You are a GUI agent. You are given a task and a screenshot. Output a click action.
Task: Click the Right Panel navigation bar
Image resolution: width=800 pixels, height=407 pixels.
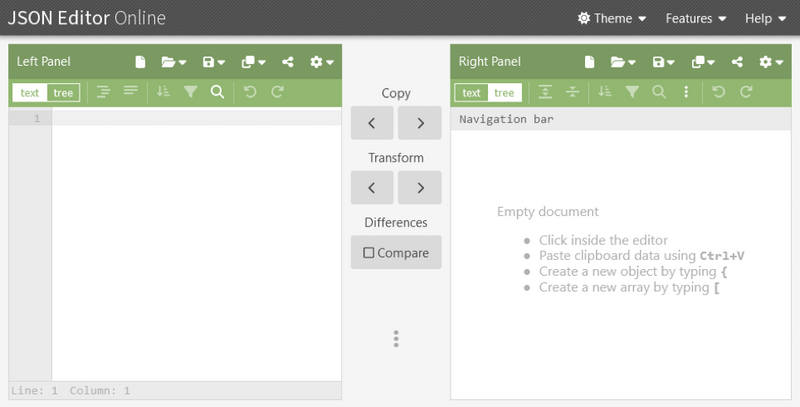(621, 119)
